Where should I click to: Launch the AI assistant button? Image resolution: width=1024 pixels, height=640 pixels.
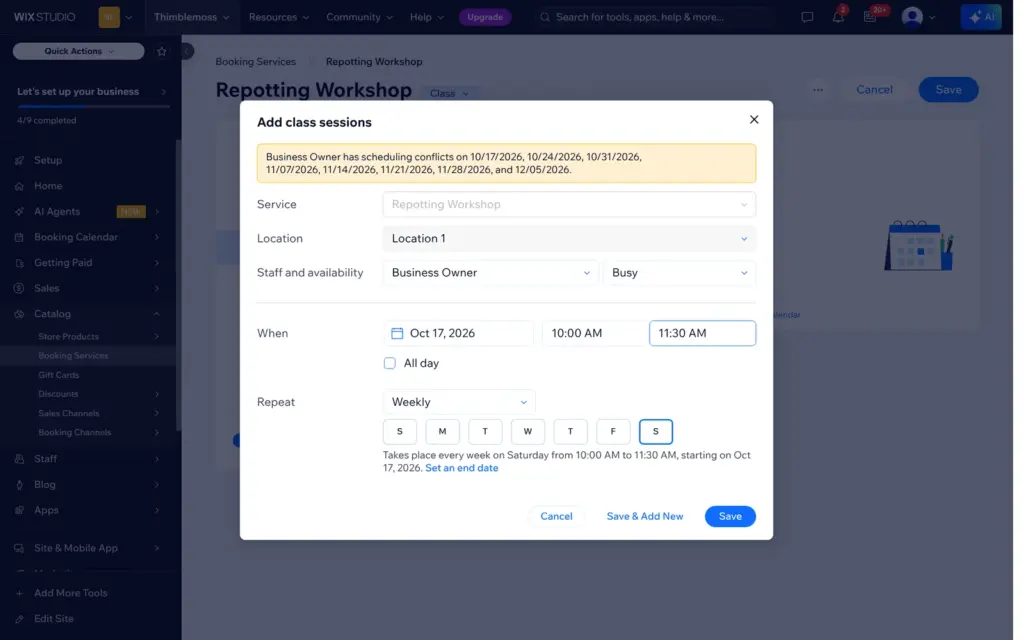tap(981, 17)
